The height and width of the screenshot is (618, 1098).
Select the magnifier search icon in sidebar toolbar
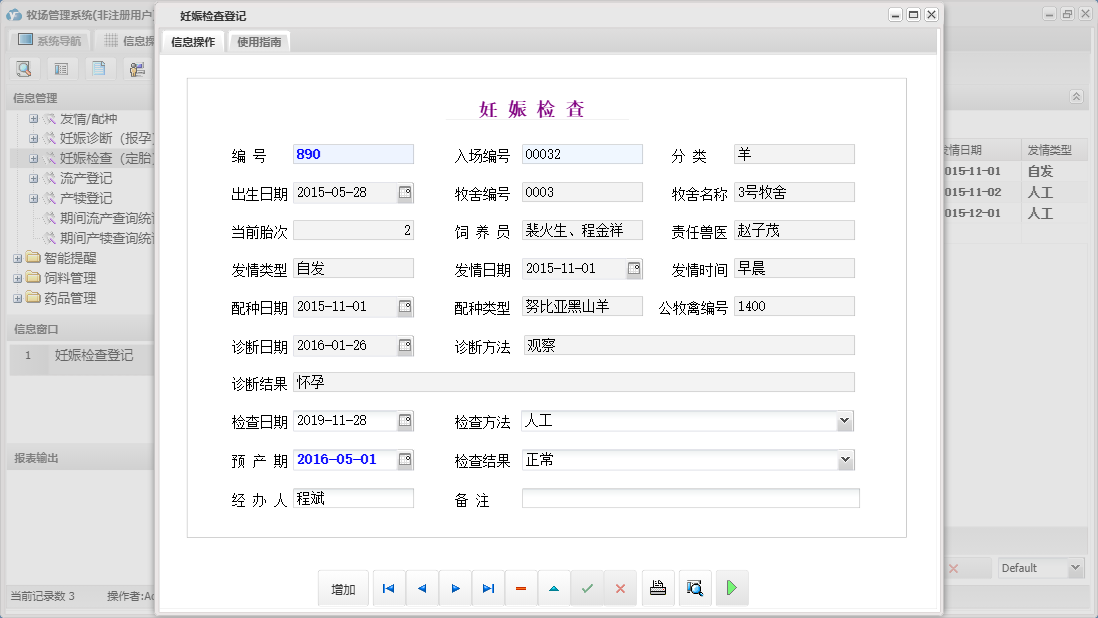(23, 68)
